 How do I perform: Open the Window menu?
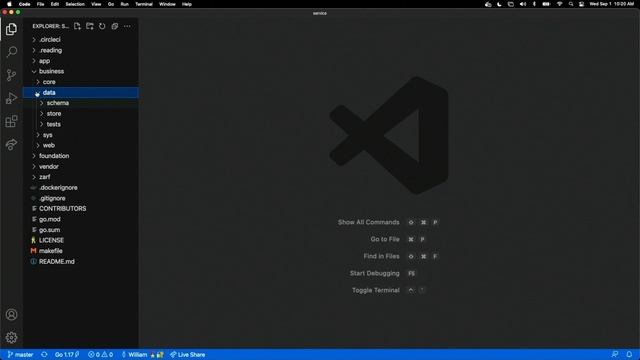pyautogui.click(x=167, y=4)
